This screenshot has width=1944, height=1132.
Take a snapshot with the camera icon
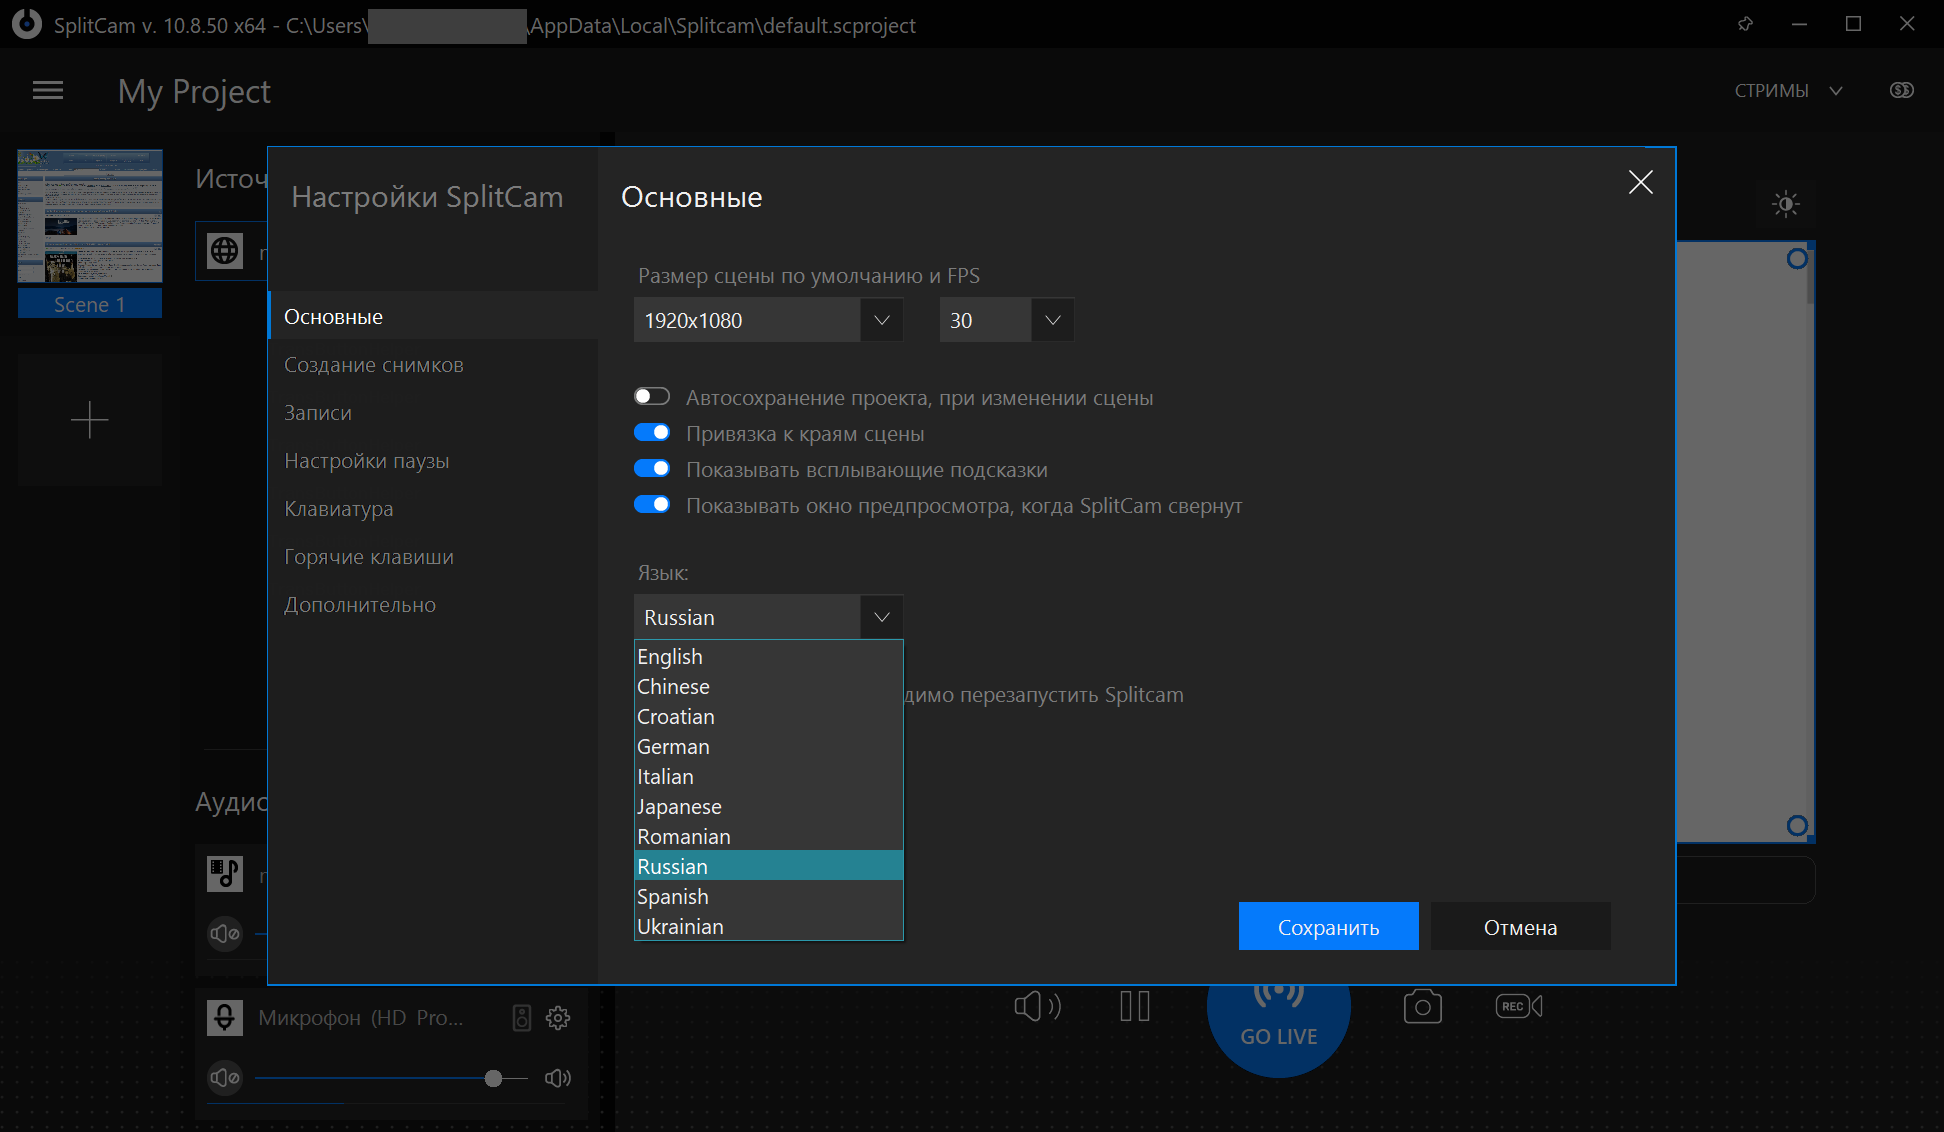1422,1006
